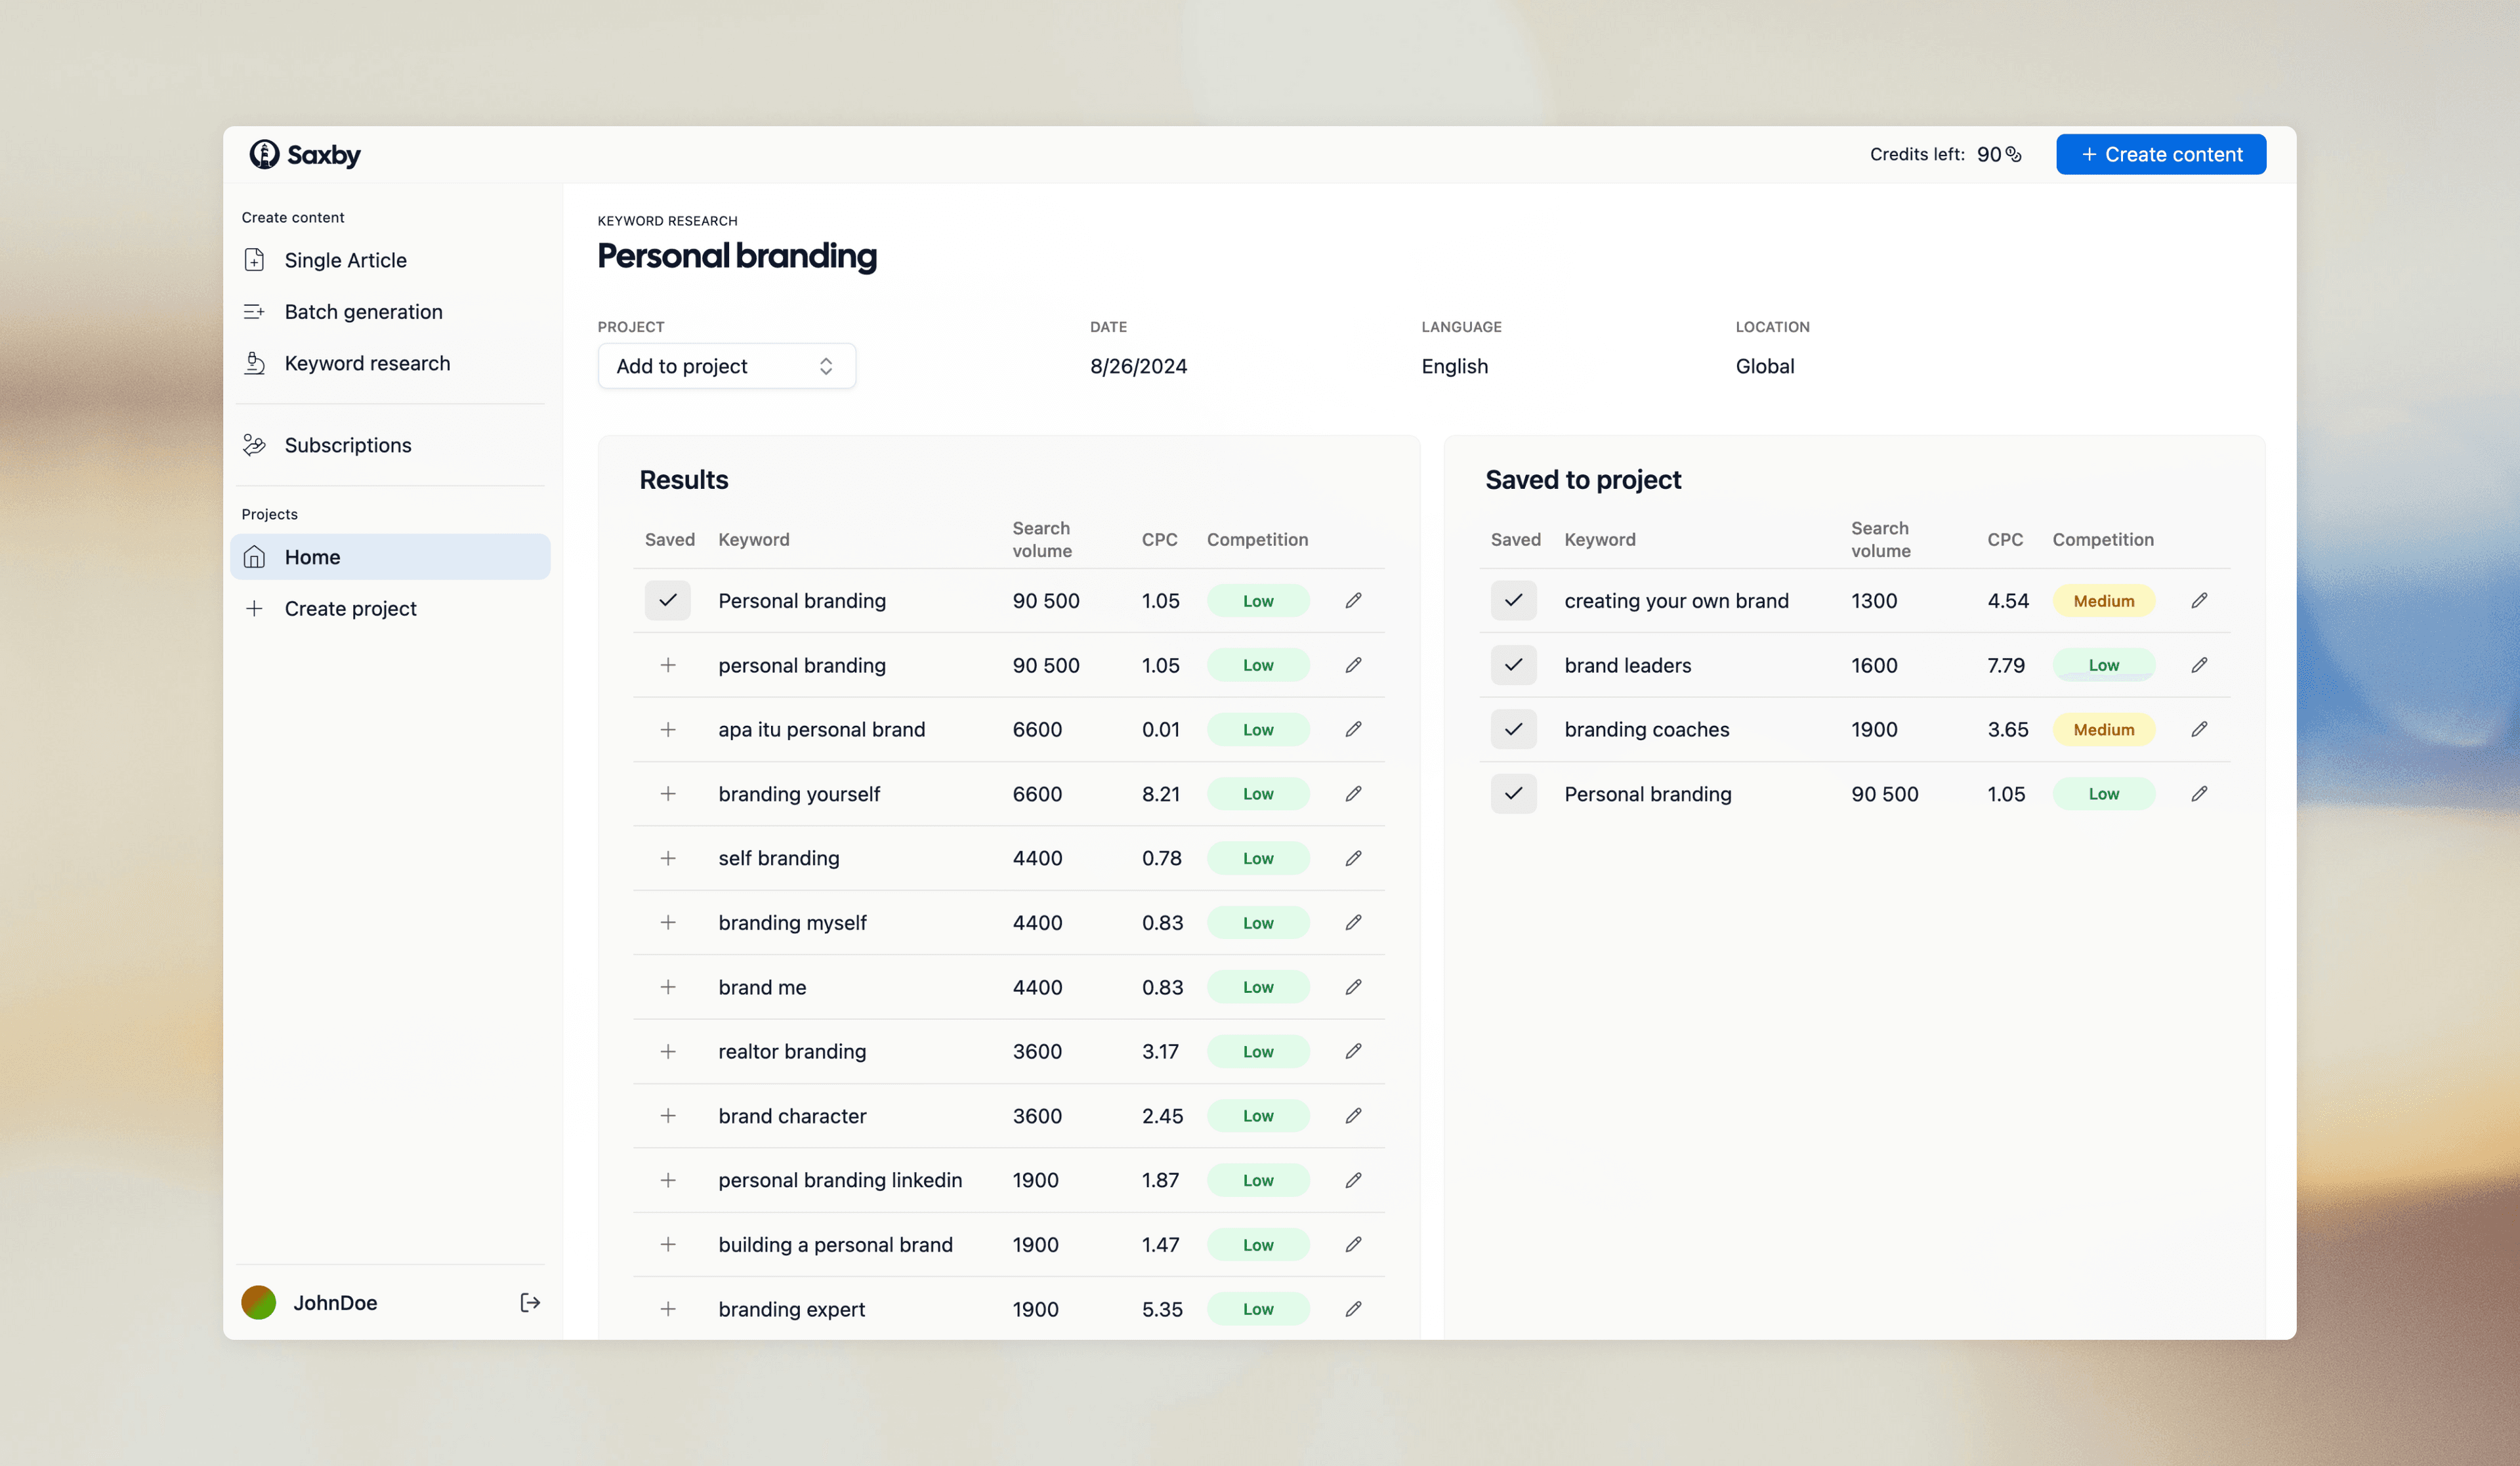The width and height of the screenshot is (2520, 1466).
Task: Click the logout icon next to JohnDoe
Action: pyautogui.click(x=529, y=1302)
